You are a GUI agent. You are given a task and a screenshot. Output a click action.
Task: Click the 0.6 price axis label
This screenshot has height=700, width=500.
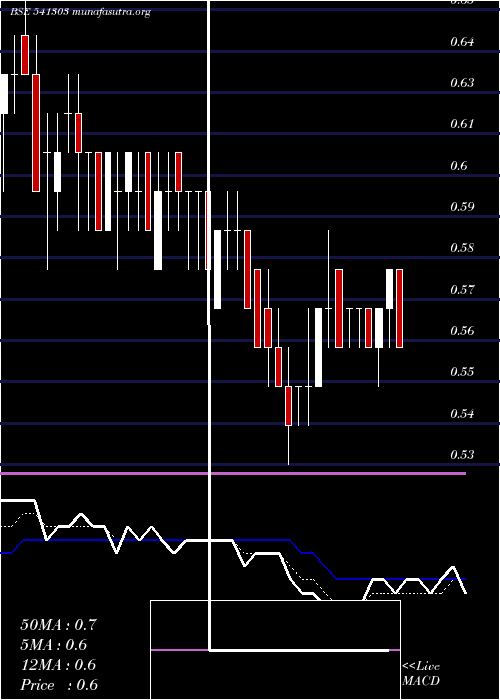click(x=458, y=166)
